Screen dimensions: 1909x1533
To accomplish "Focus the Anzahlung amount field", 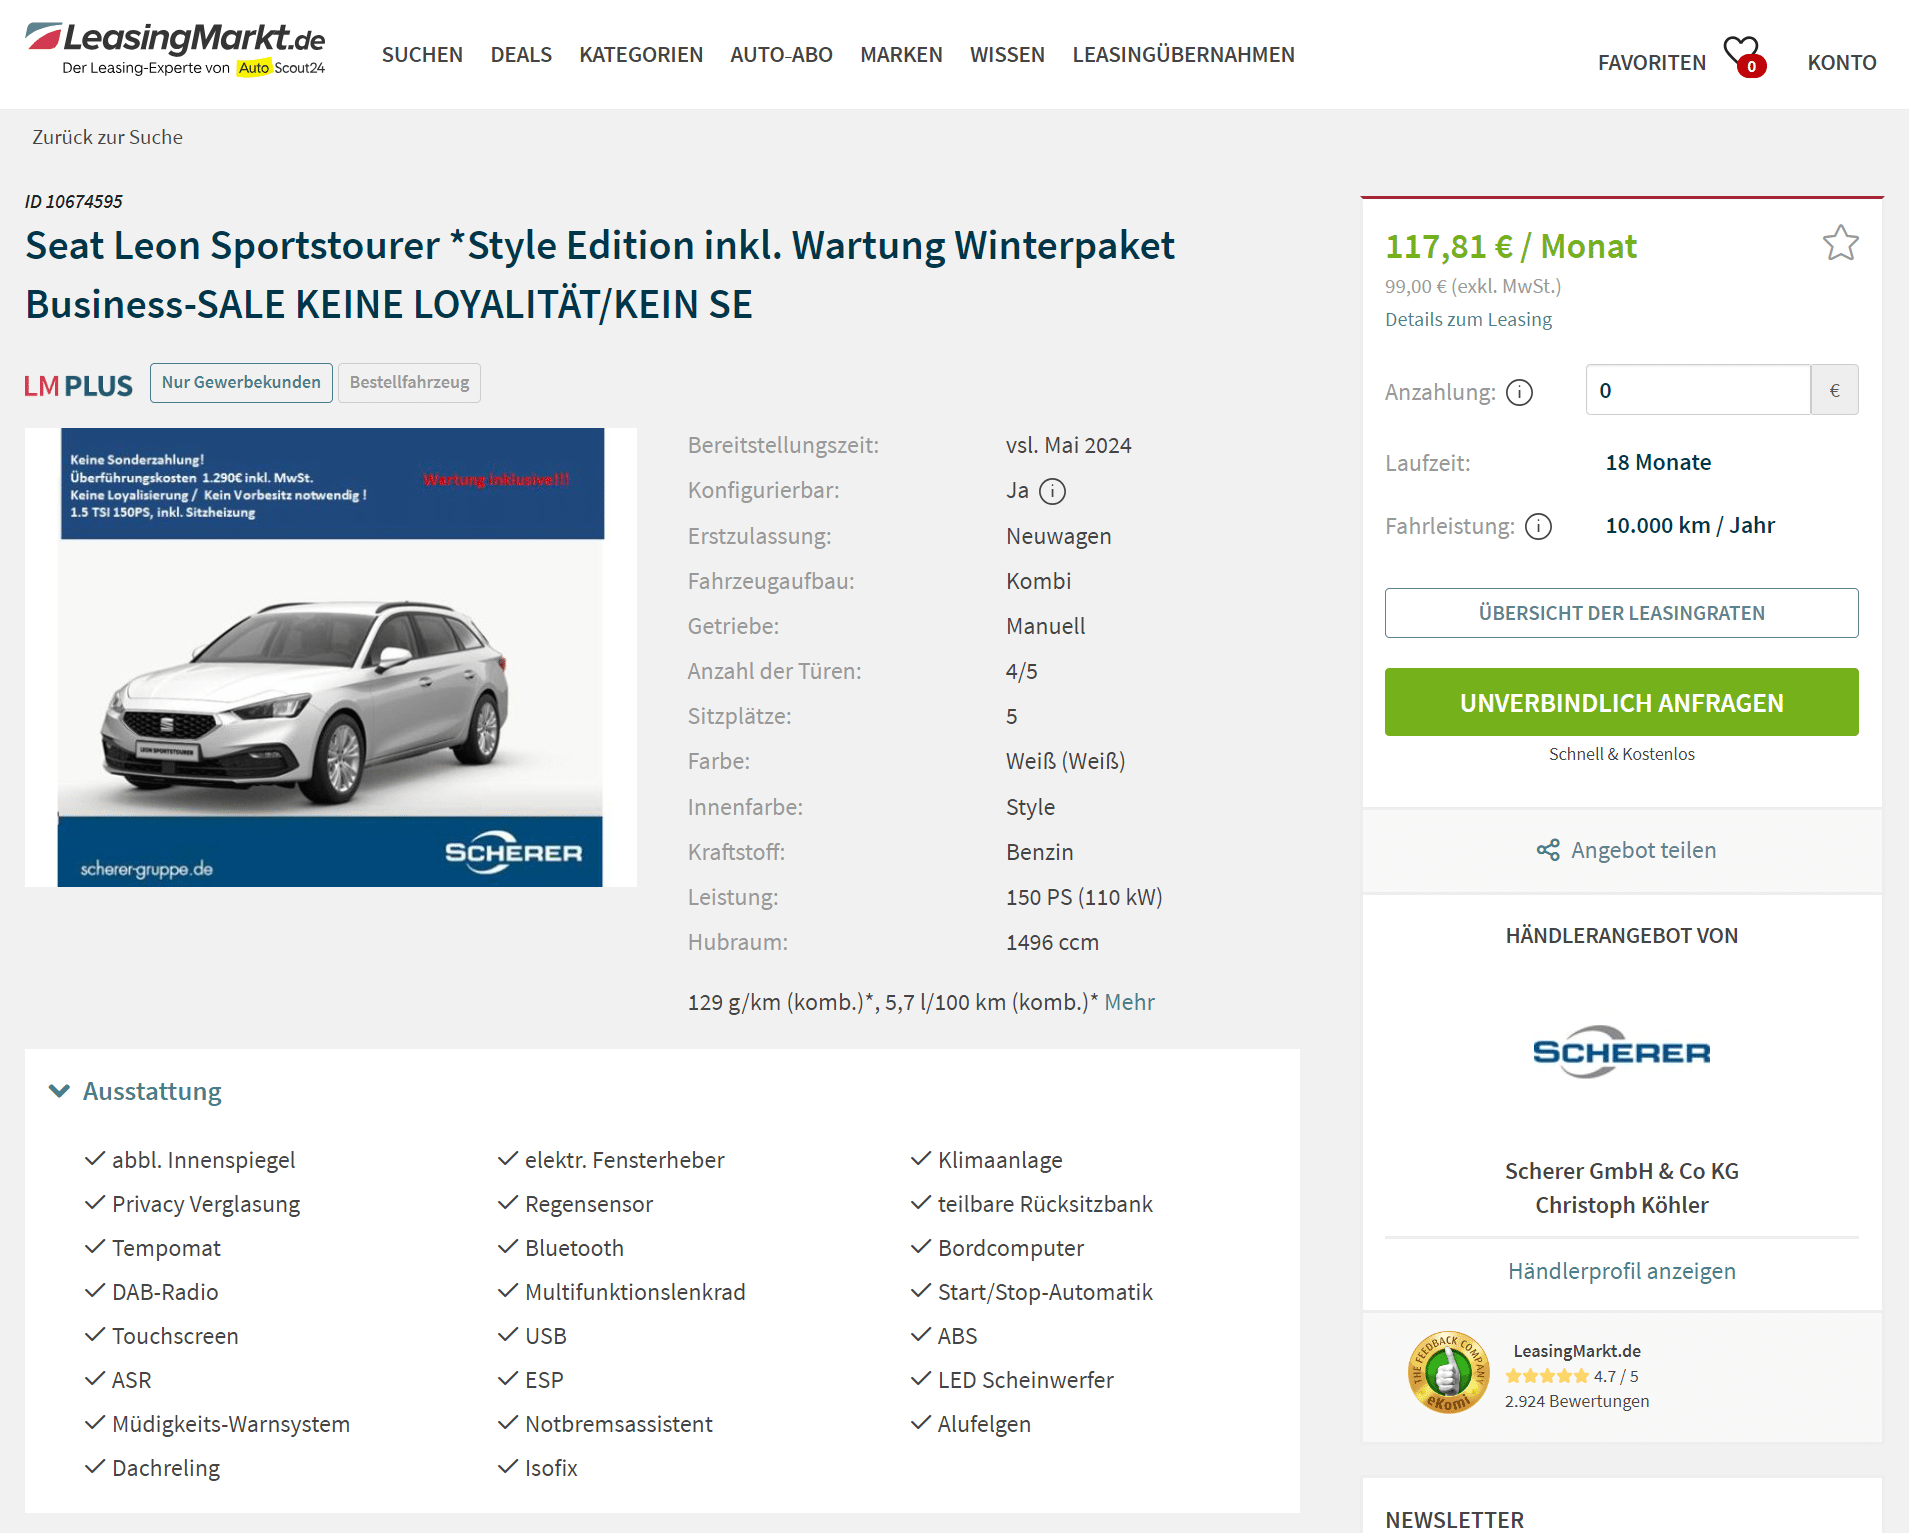I will coord(1698,390).
